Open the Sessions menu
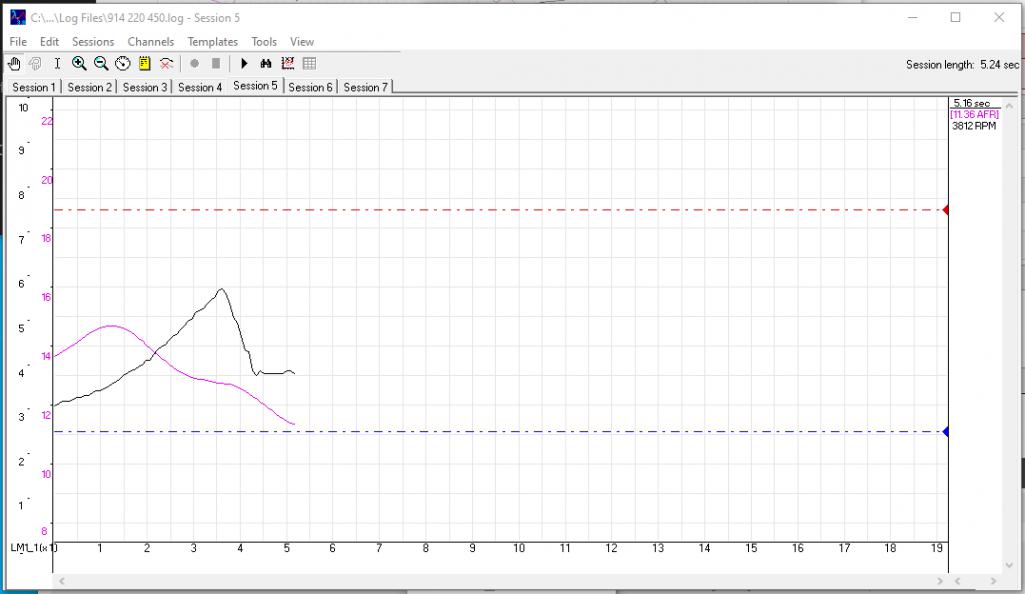The width and height of the screenshot is (1025, 594). pyautogui.click(x=93, y=41)
